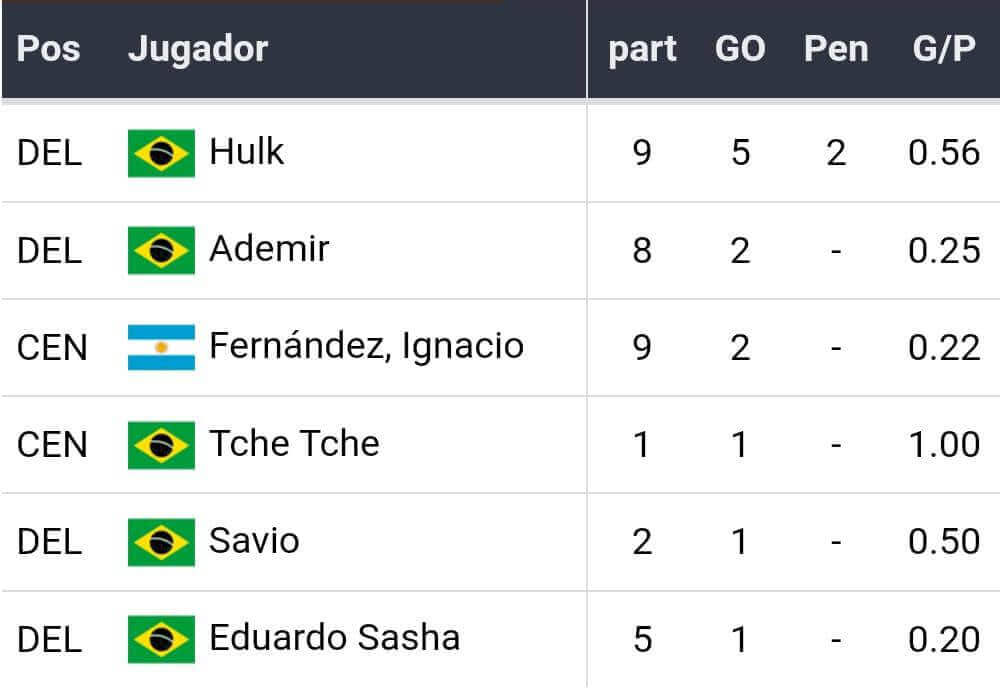Image resolution: width=1000 pixels, height=695 pixels.
Task: Click the Brazil flag beside Savio
Action: pos(161,542)
